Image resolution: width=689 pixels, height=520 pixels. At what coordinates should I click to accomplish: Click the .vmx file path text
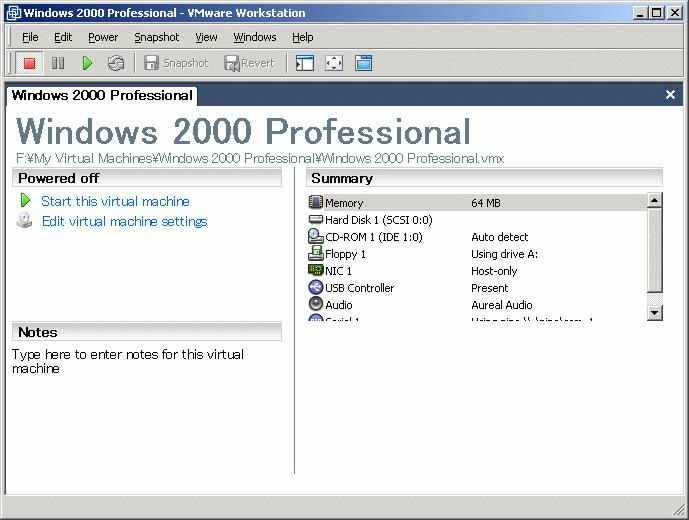pos(260,158)
